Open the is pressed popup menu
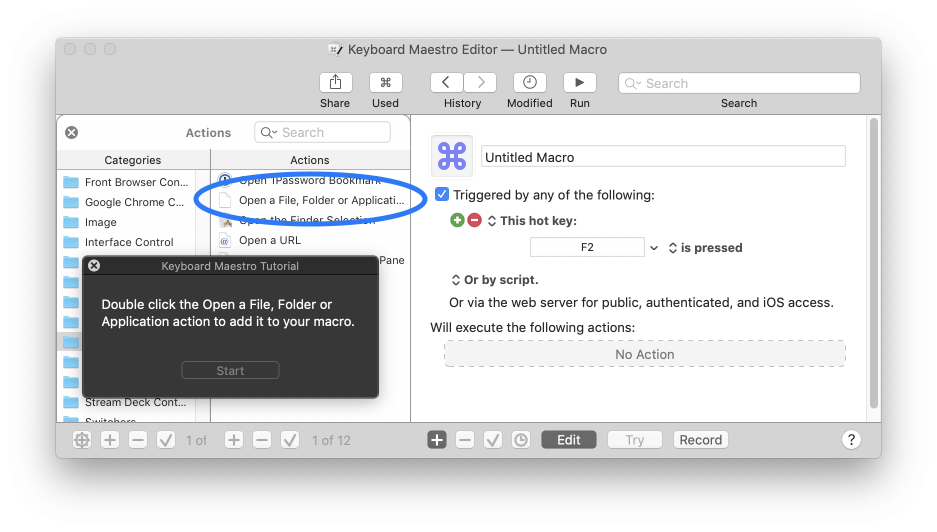The width and height of the screenshot is (937, 532). click(705, 247)
